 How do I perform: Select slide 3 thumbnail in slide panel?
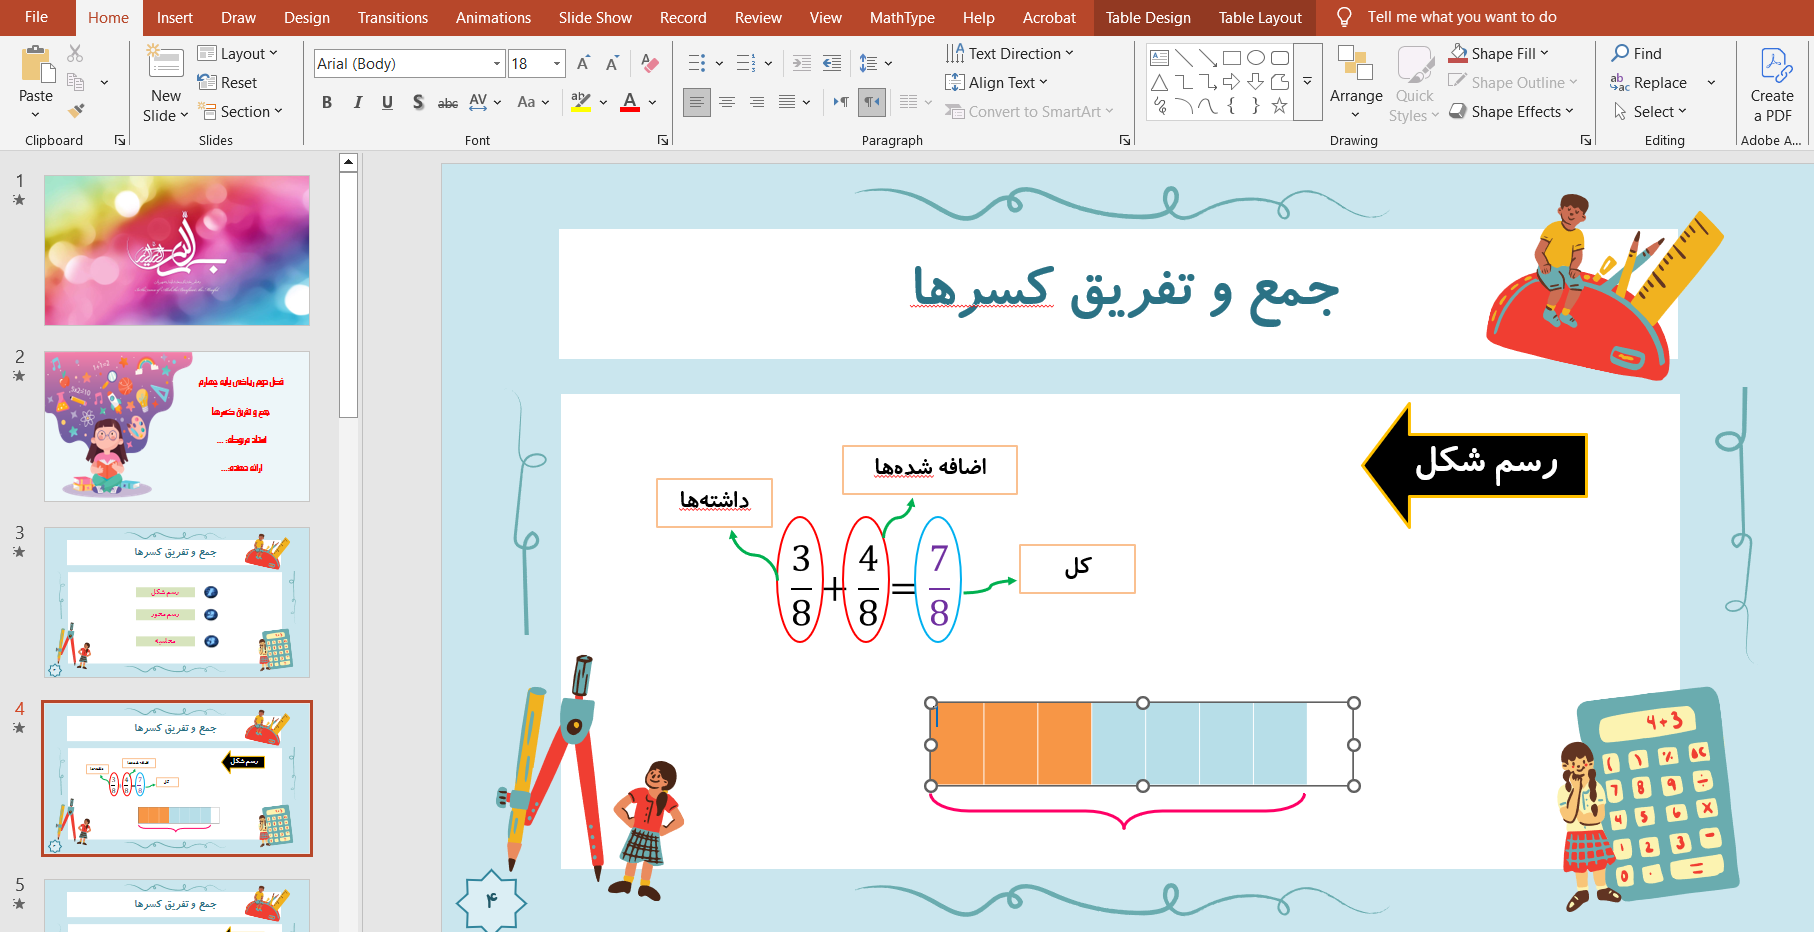[177, 602]
